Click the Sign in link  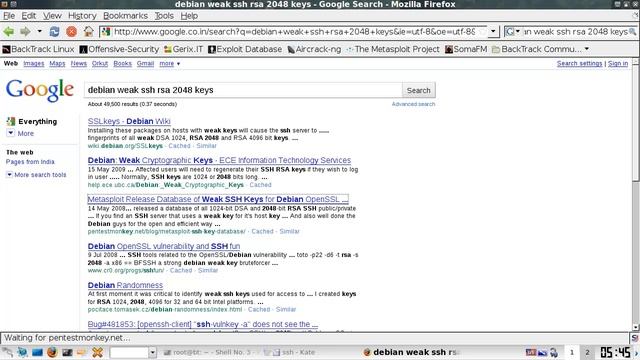[618, 63]
